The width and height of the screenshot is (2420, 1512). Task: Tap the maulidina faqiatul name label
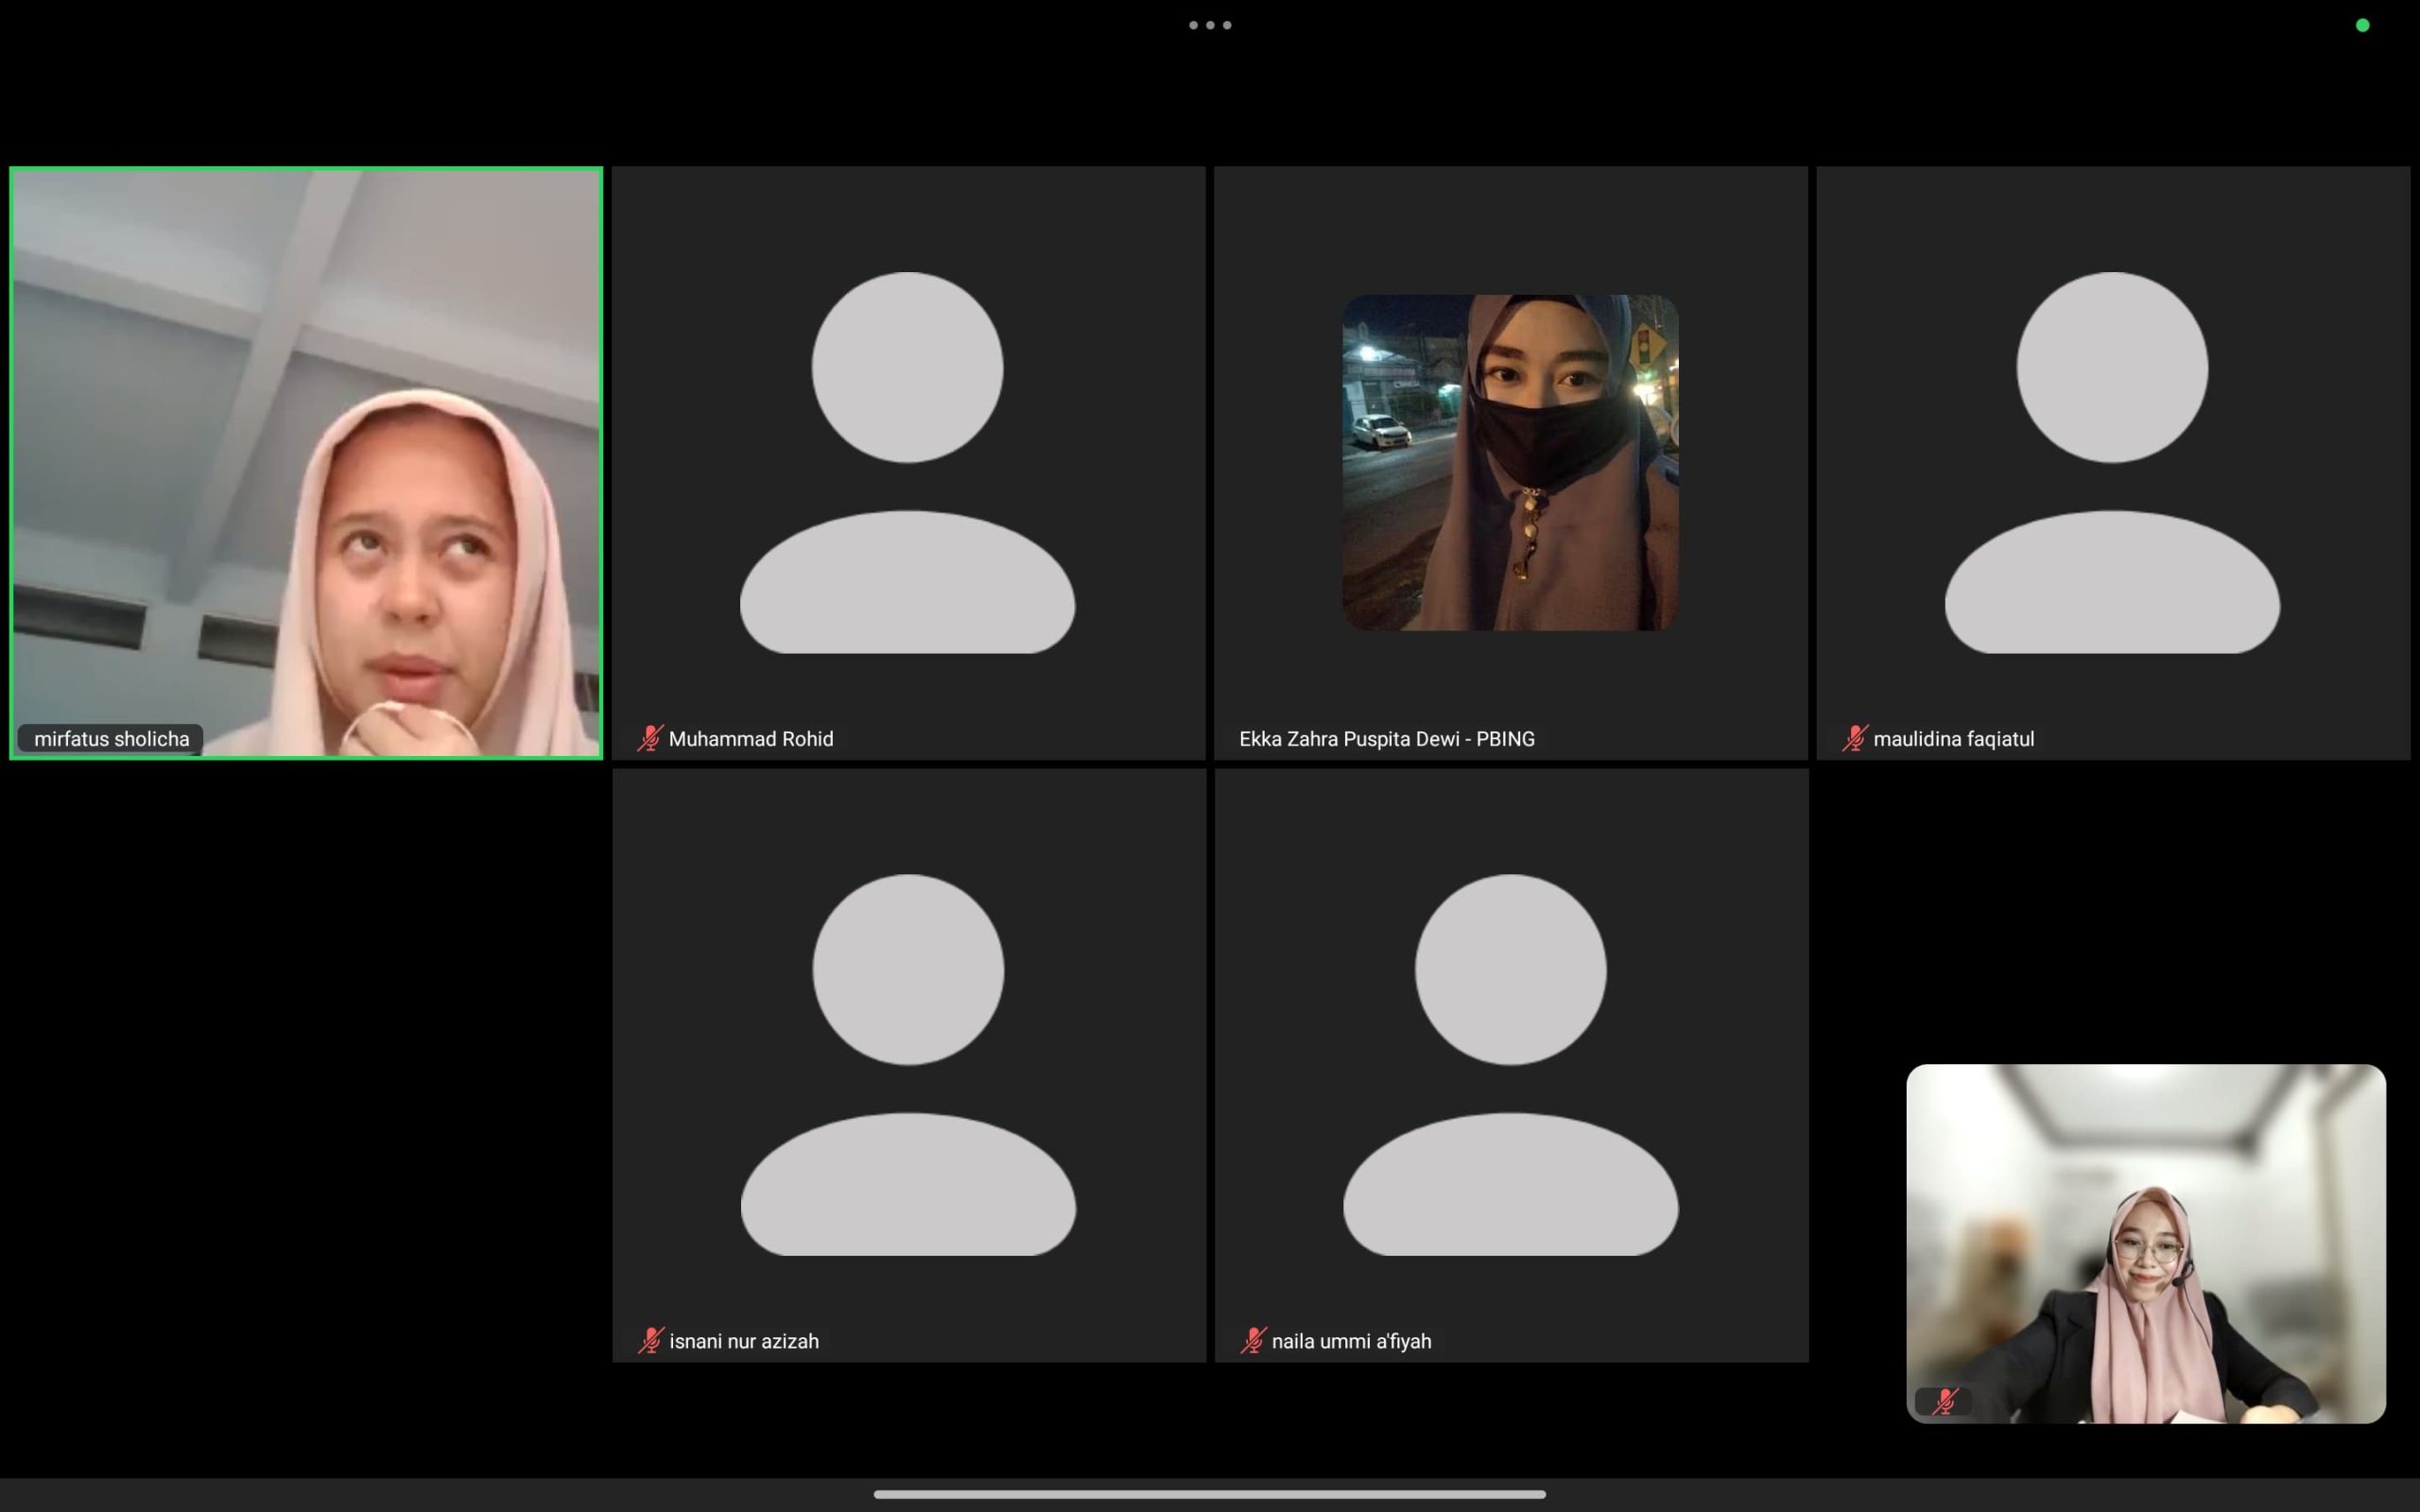pos(1954,739)
